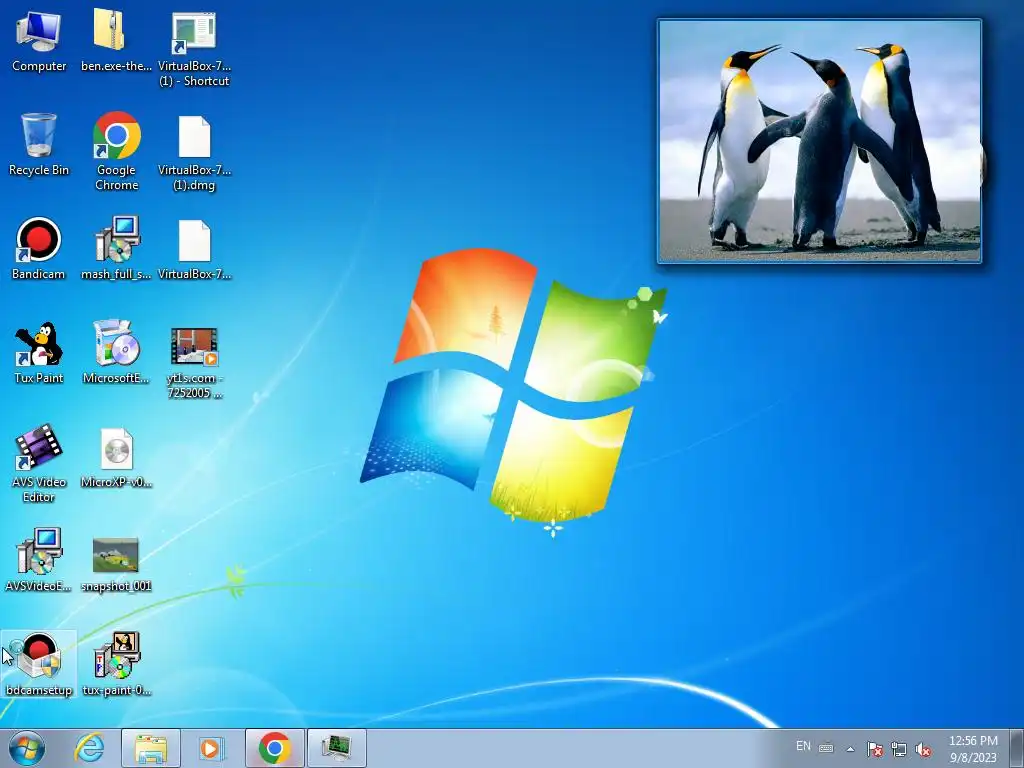Select the yt1s.com video file icon
The width and height of the screenshot is (1024, 768).
[x=194, y=362]
